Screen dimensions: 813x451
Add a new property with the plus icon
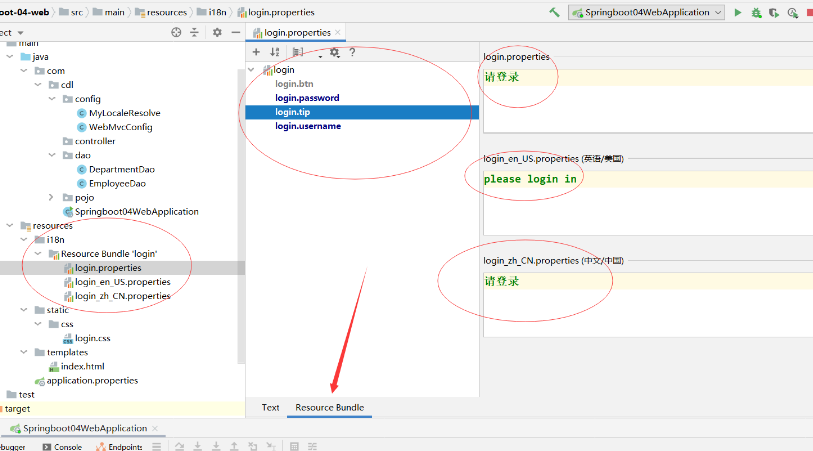click(256, 52)
